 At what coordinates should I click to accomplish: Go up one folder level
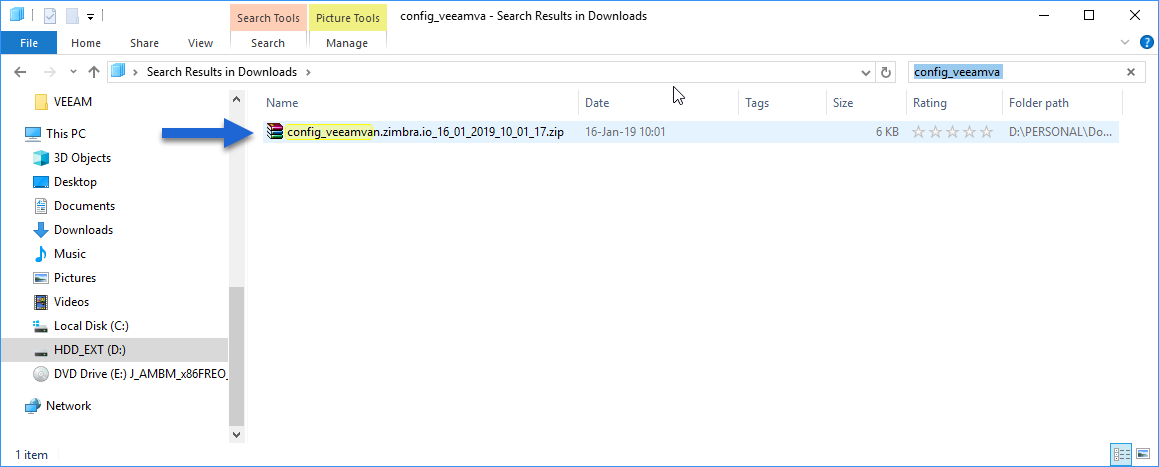coord(93,72)
